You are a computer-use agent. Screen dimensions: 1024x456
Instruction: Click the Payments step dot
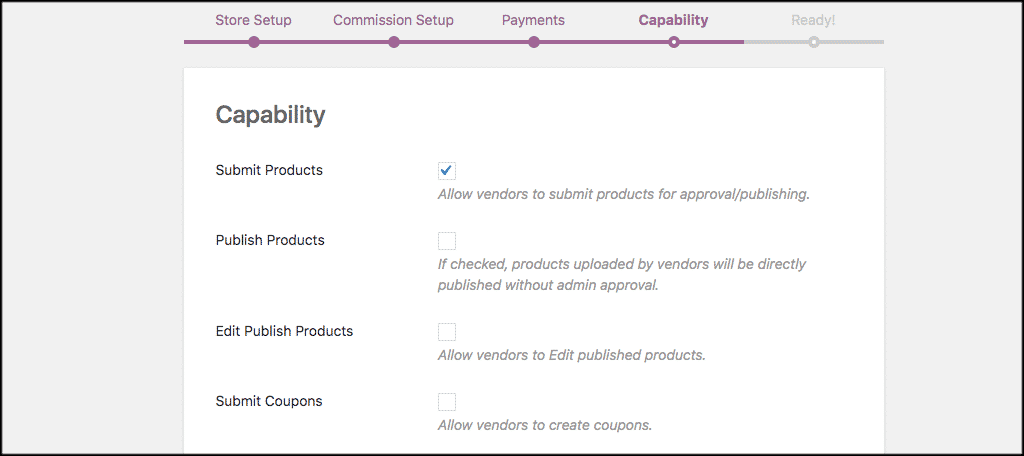(534, 42)
